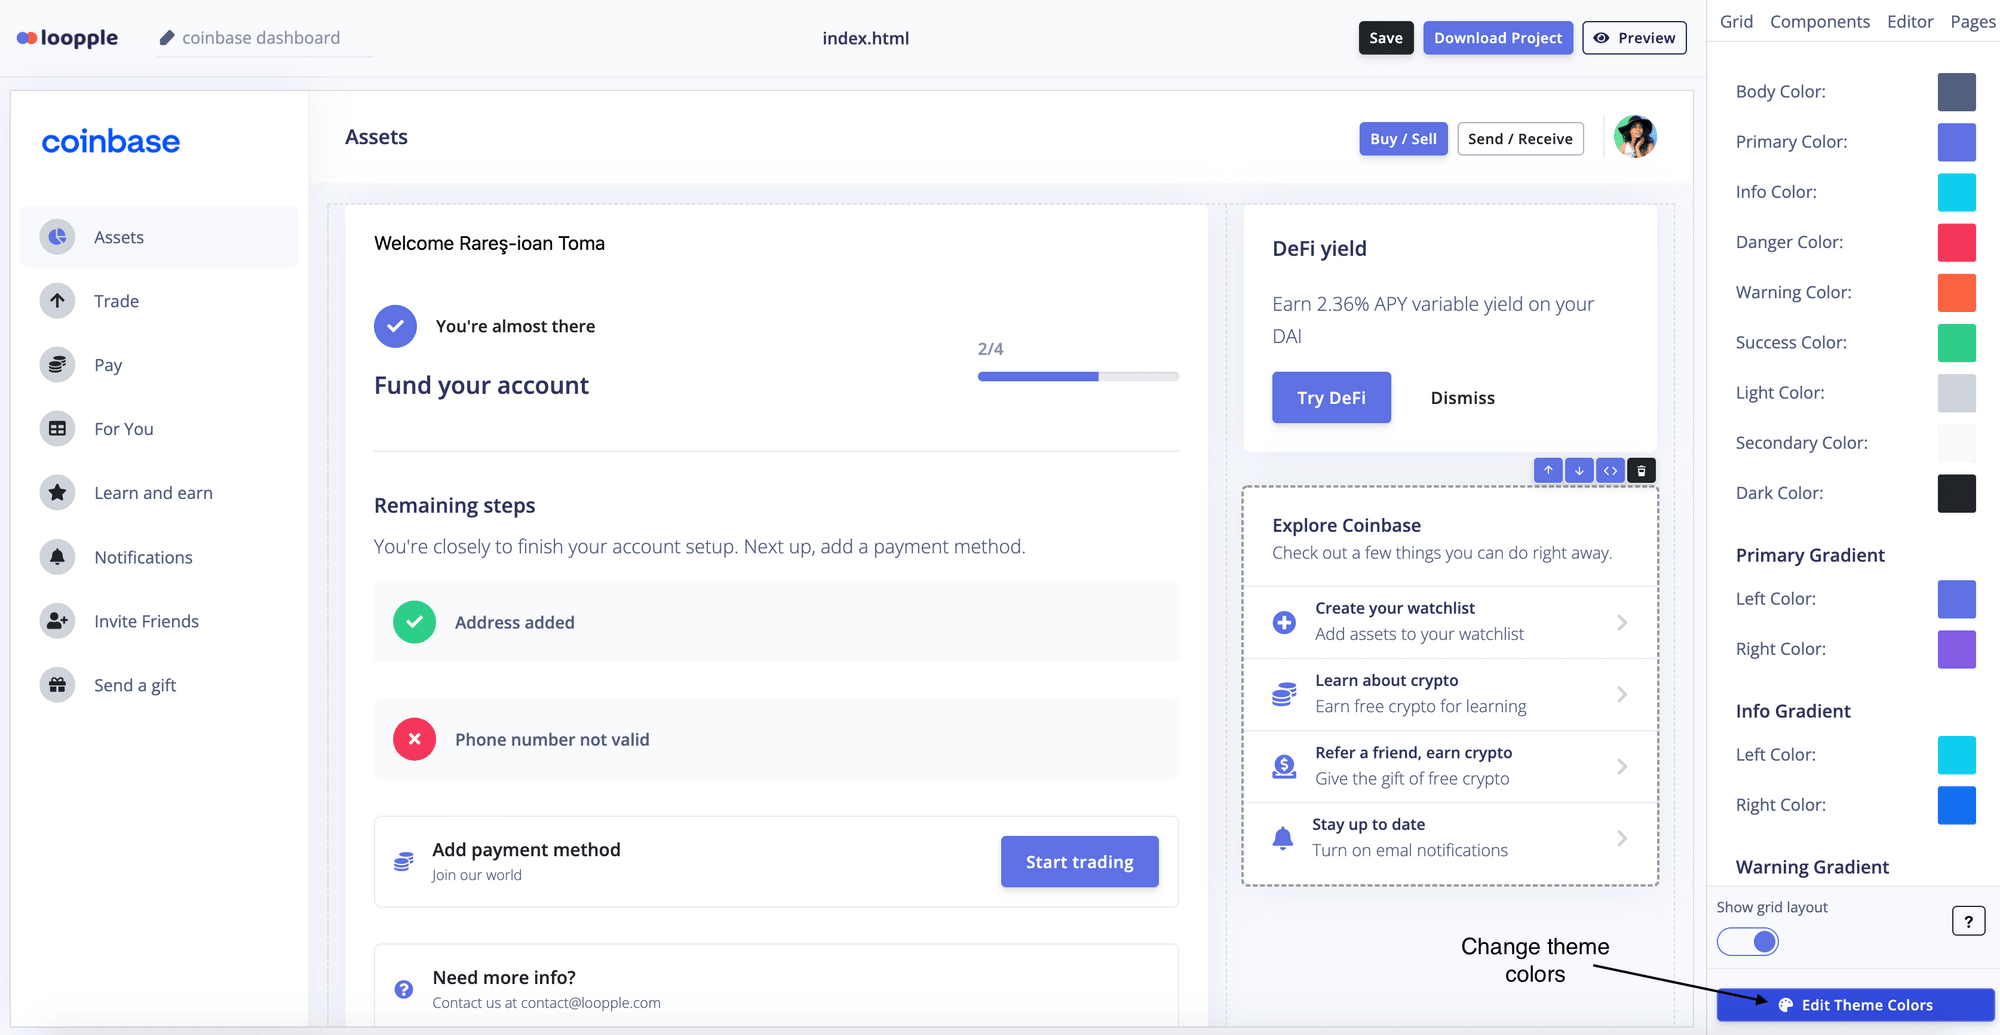Click the Invite Friends user-plus icon
2000x1035 pixels.
click(x=58, y=621)
